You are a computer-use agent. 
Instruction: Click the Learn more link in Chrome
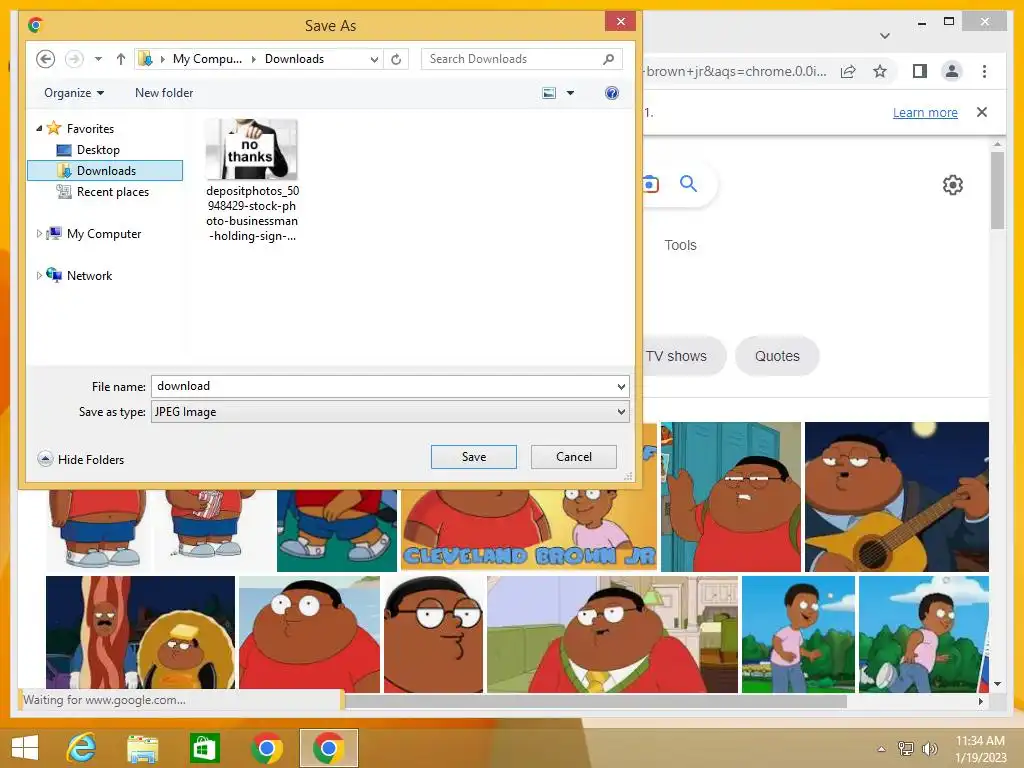pyautogui.click(x=925, y=112)
